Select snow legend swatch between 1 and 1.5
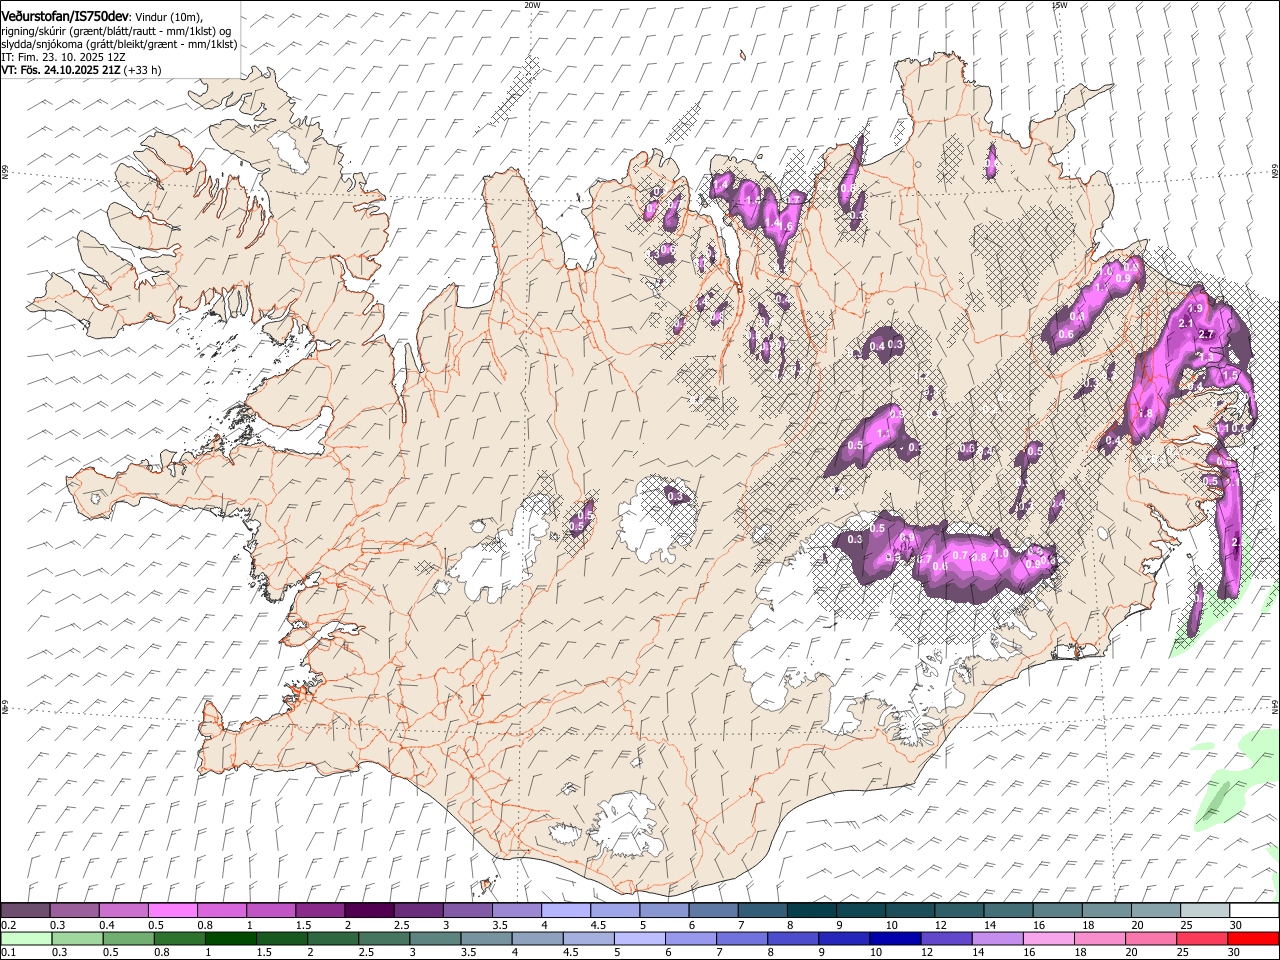Image resolution: width=1280 pixels, height=960 pixels. 271,911
